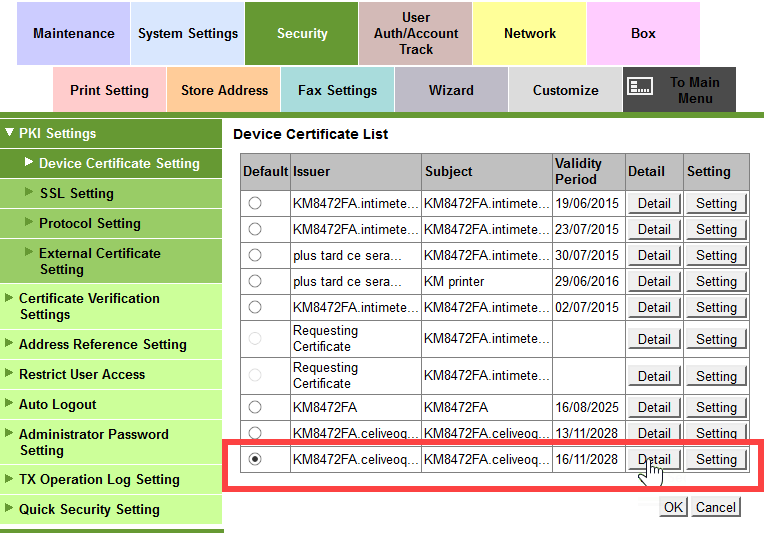Screen dimensions: 764x535
Task: Select default radio for KM printer certificate
Action: [x=255, y=281]
